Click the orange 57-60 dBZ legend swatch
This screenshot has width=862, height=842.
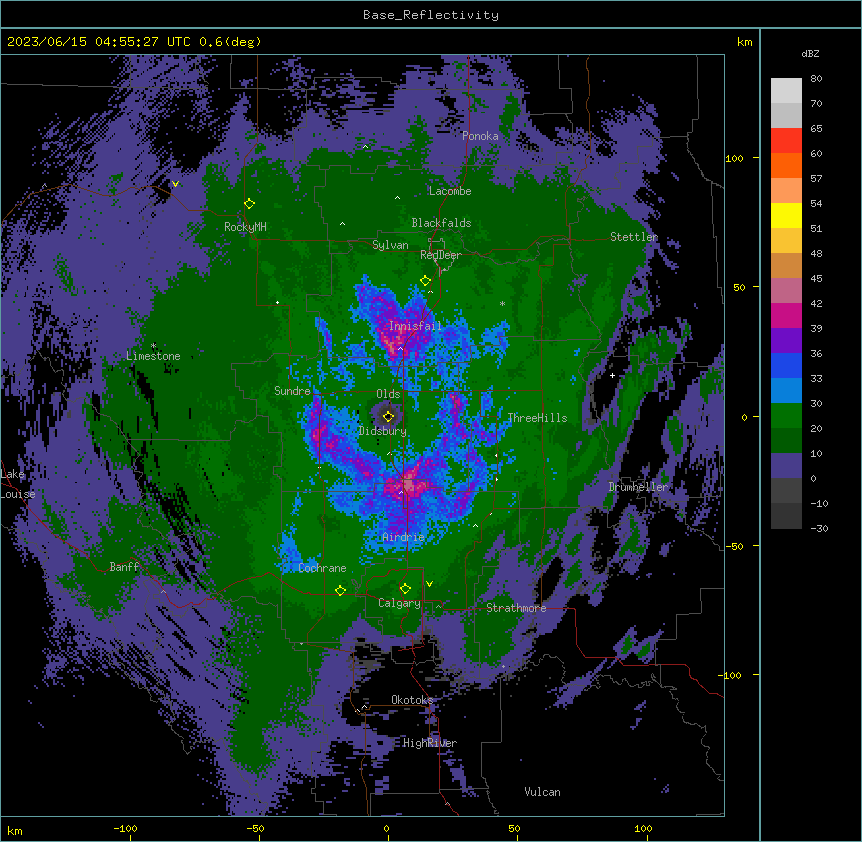786,165
